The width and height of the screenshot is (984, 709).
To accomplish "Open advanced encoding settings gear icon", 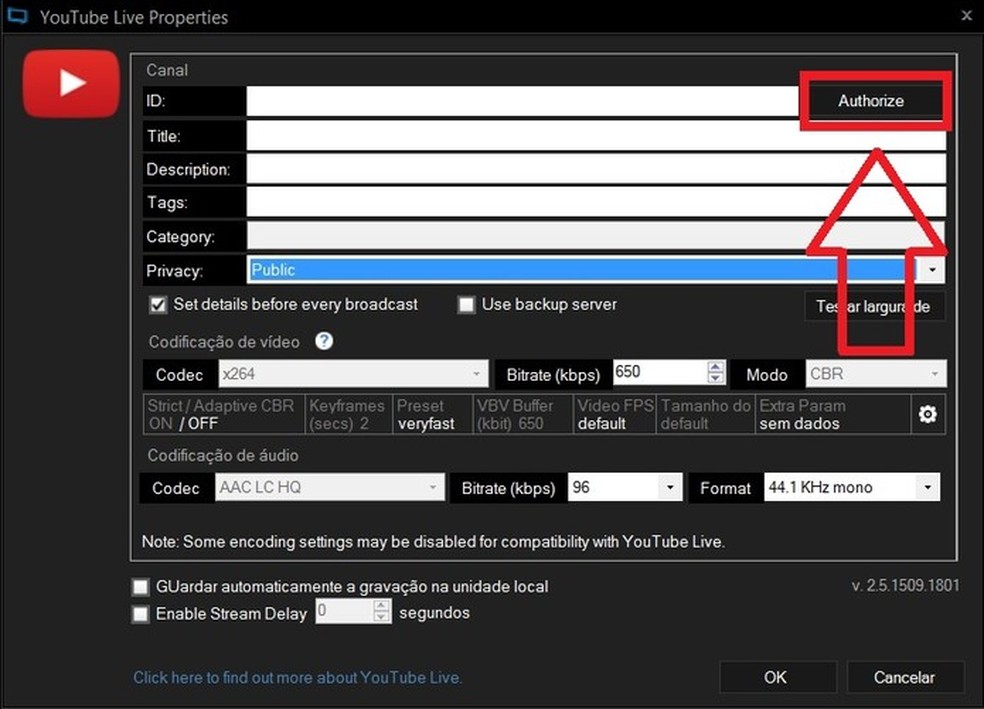I will [x=927, y=414].
